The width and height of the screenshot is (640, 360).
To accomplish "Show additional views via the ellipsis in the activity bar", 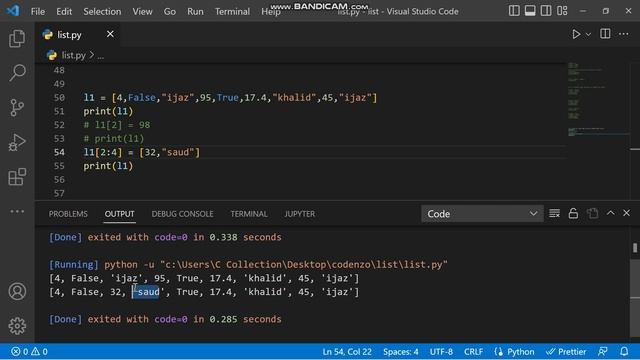I will [x=17, y=211].
